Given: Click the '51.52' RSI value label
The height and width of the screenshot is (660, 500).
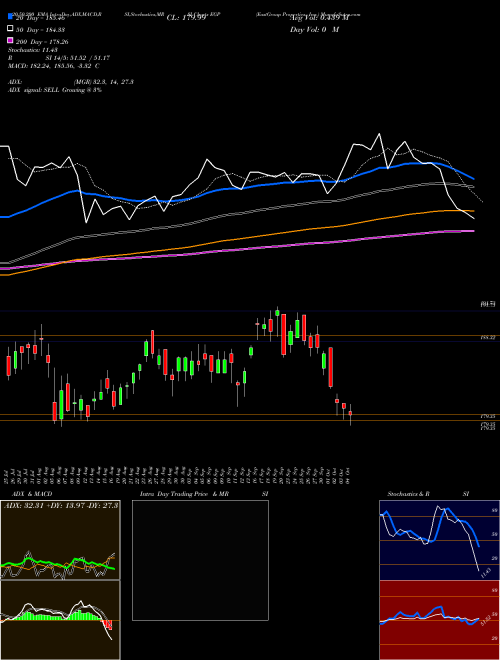Looking at the screenshot, I should (485, 621).
